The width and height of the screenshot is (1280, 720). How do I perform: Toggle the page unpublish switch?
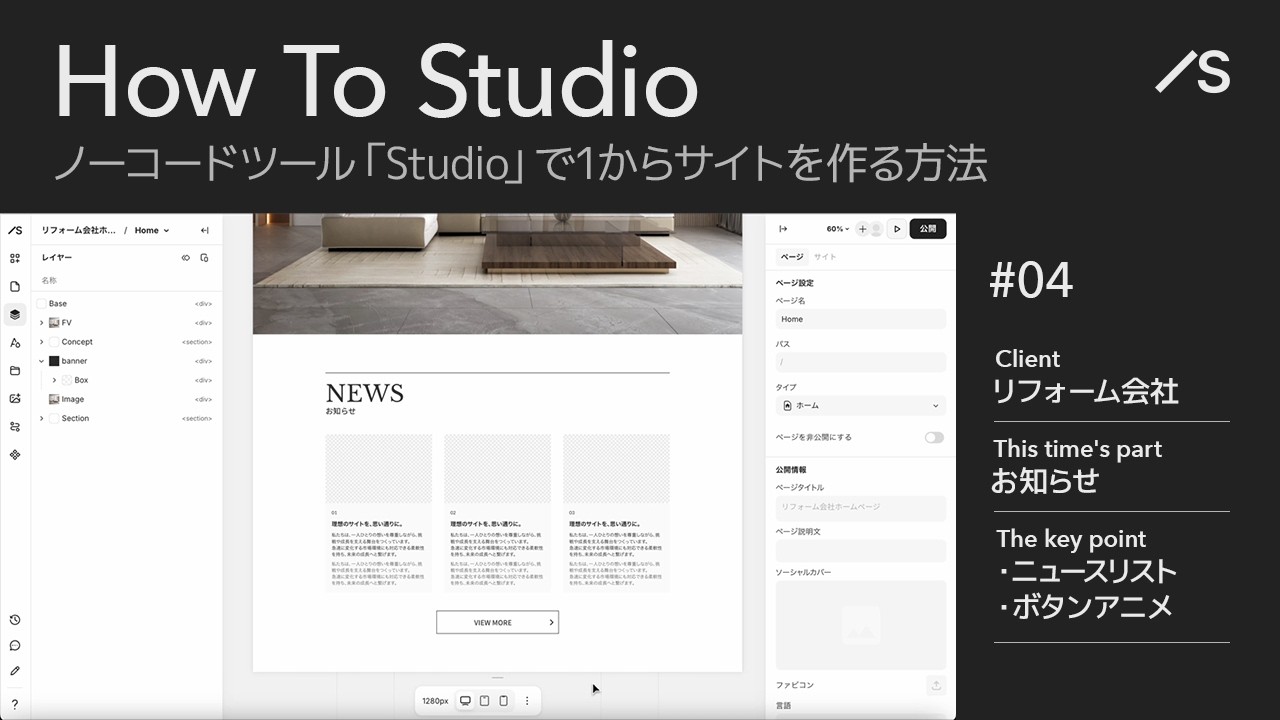(934, 437)
